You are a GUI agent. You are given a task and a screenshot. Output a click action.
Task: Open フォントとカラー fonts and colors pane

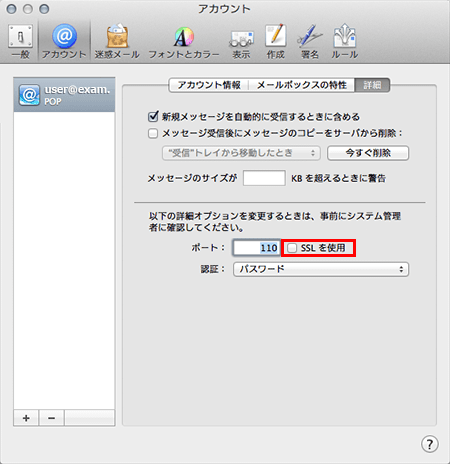[184, 41]
